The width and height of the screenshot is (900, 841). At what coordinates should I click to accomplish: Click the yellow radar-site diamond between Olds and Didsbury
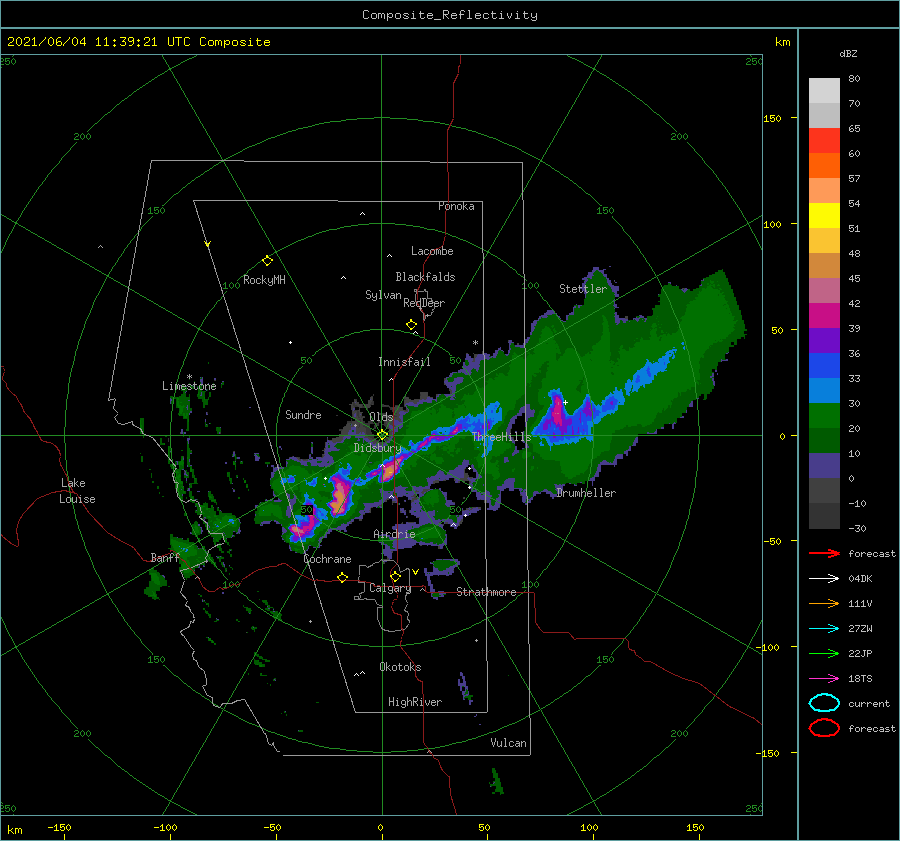pos(382,435)
